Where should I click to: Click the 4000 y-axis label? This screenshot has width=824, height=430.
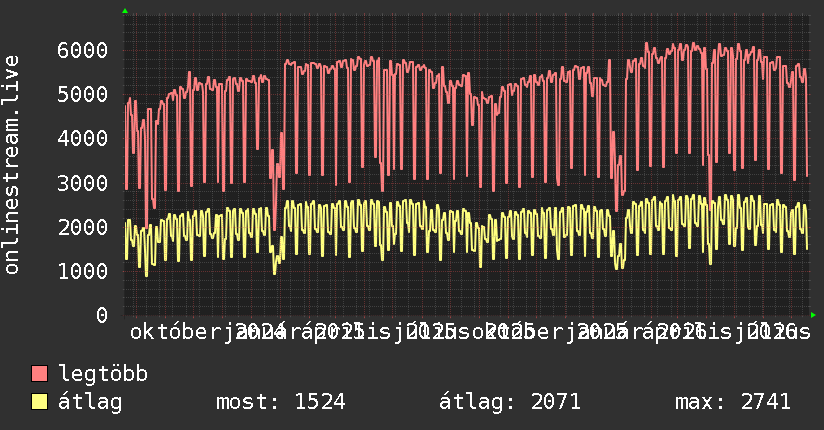(83, 139)
